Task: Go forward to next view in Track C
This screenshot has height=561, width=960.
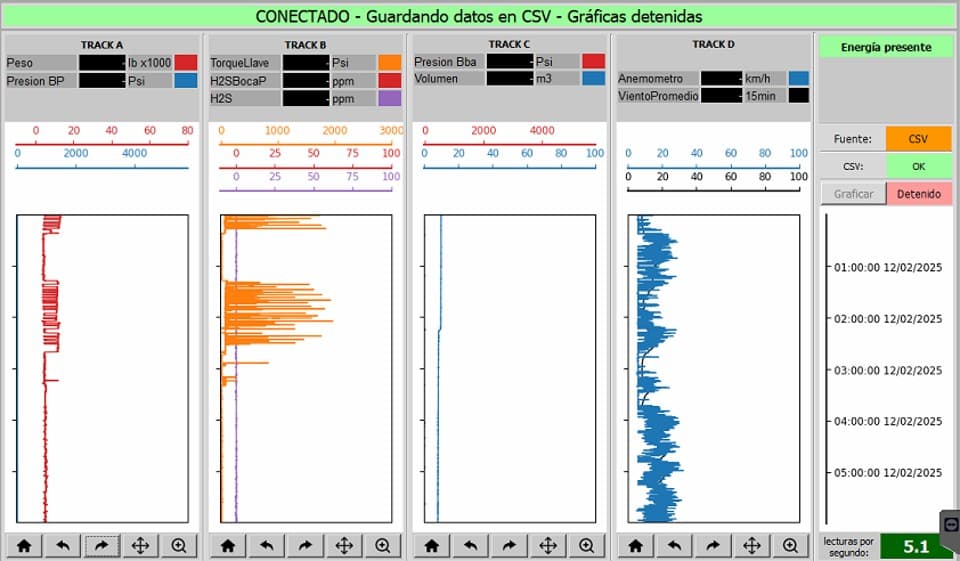Action: (509, 545)
